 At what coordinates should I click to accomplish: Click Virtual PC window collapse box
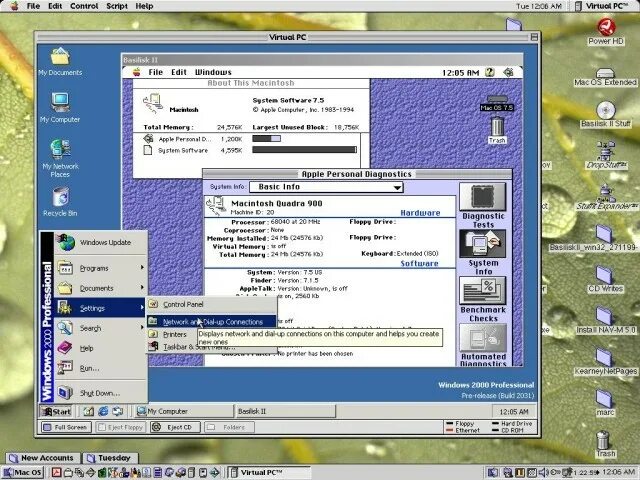533,37
